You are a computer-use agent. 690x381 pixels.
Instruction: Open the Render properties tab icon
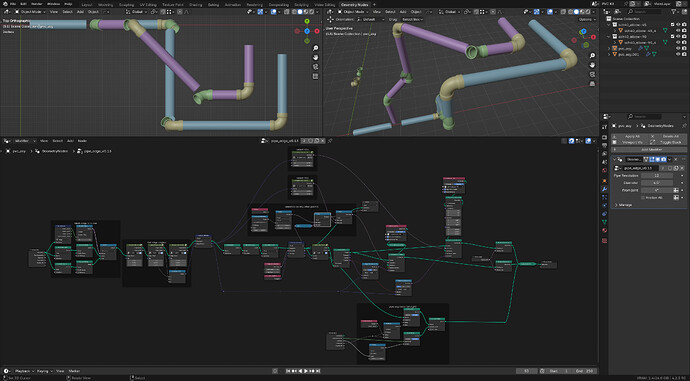click(605, 137)
